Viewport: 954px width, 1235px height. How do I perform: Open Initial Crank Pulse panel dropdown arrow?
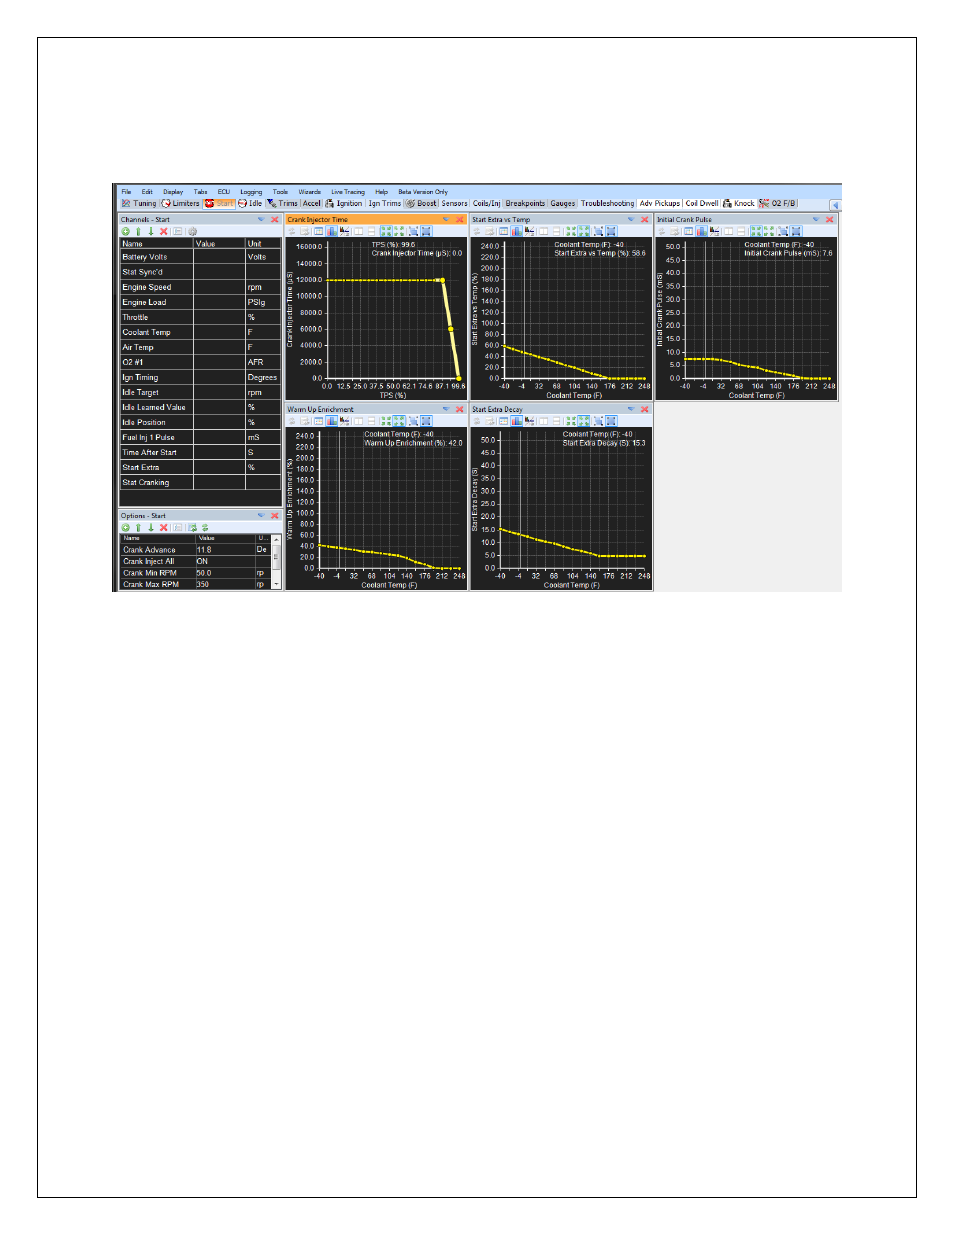point(816,219)
